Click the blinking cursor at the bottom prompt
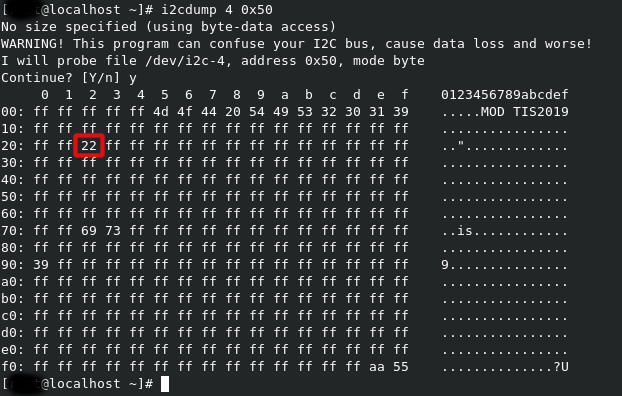This screenshot has width=622, height=396. [165, 384]
